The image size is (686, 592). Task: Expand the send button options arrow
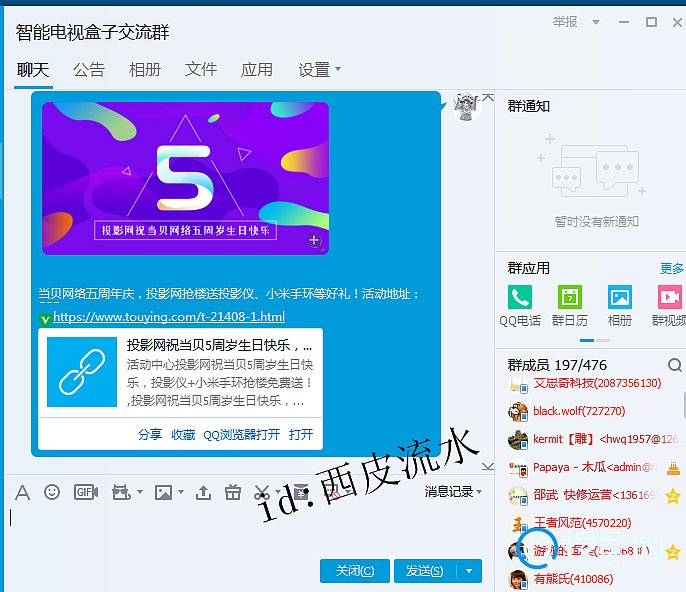469,571
